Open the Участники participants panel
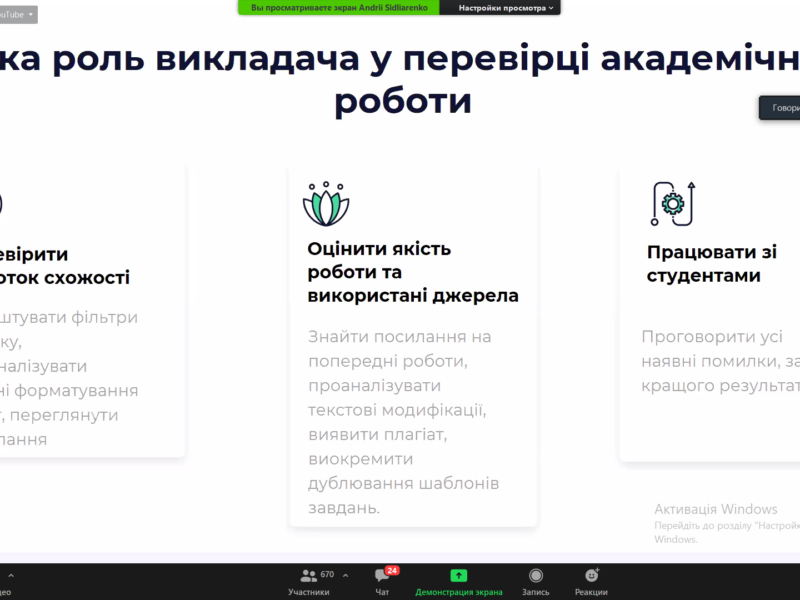The height and width of the screenshot is (600, 800). 309,581
